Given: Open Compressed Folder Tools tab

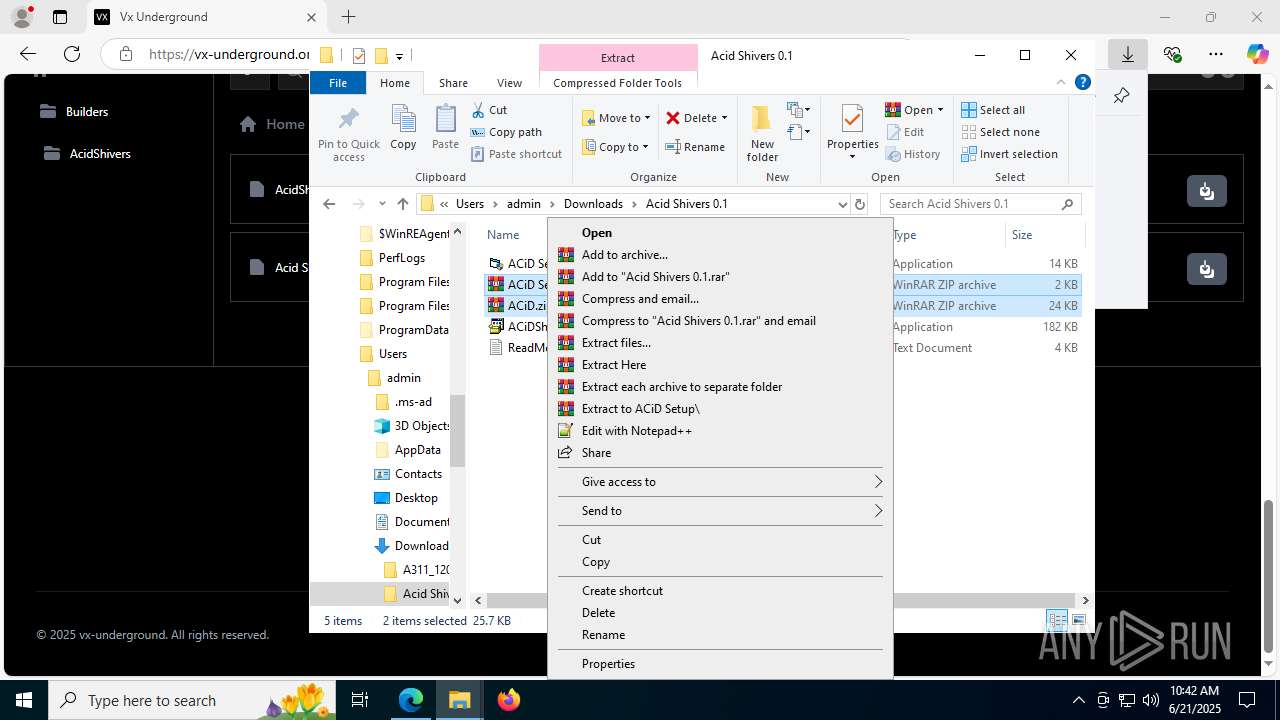Looking at the screenshot, I should [x=617, y=83].
